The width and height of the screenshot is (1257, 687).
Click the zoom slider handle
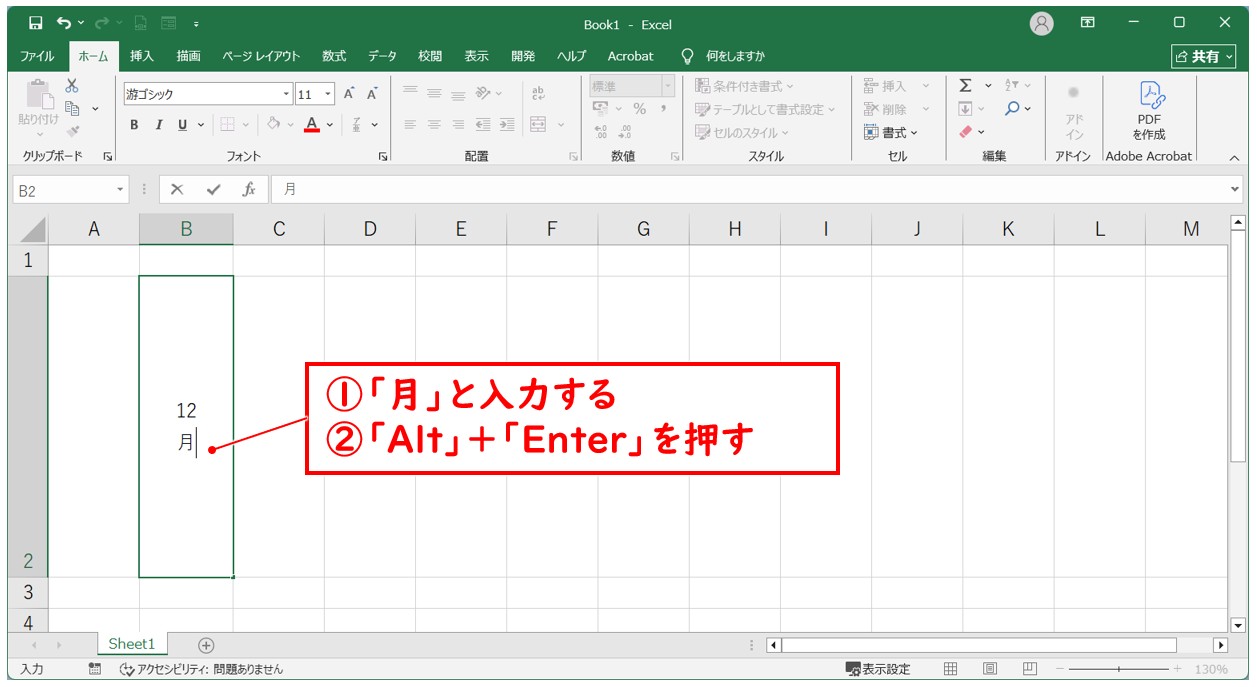click(1119, 669)
